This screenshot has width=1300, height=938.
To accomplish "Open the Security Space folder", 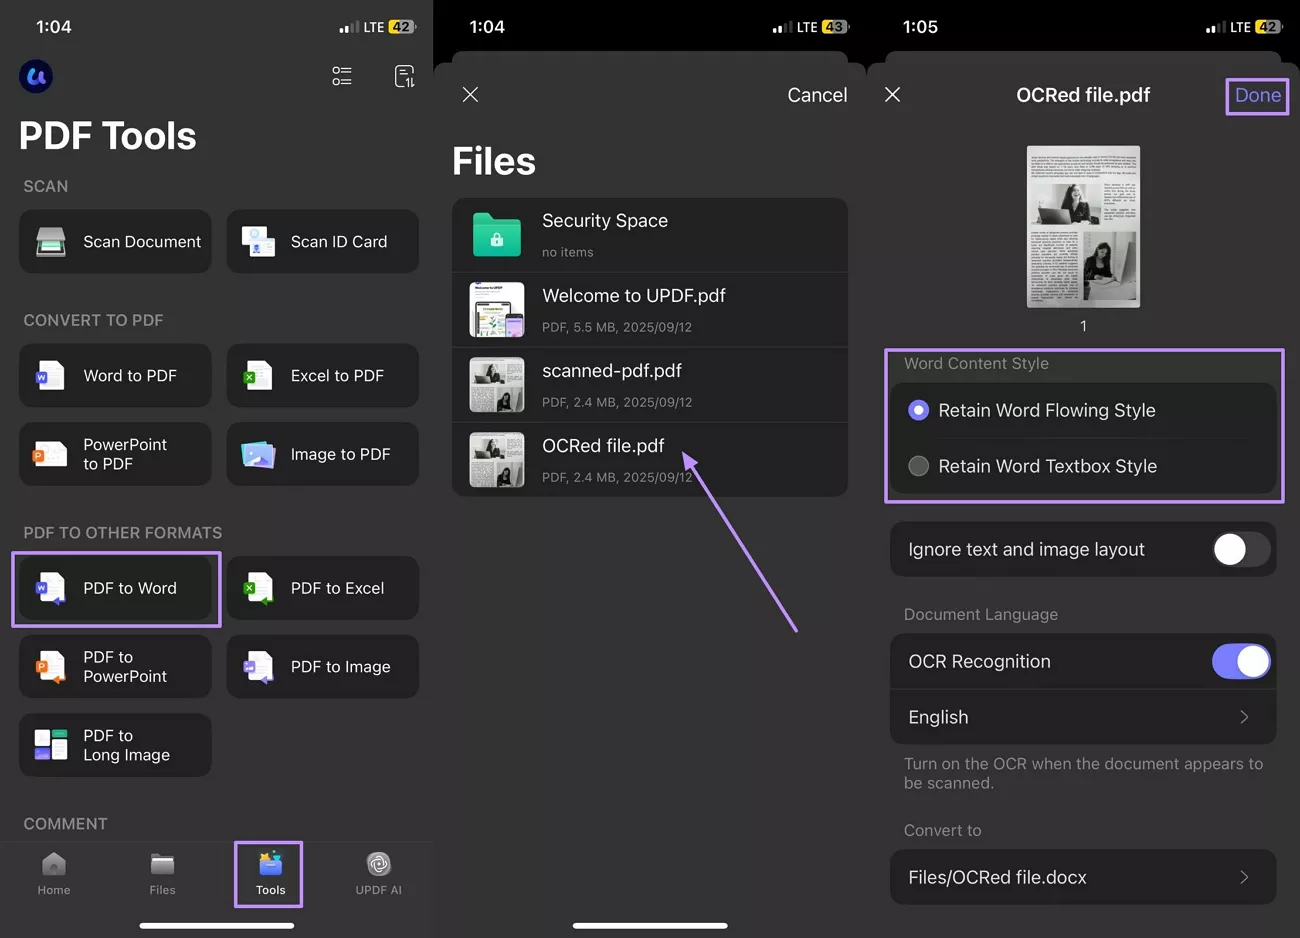I will pos(650,235).
